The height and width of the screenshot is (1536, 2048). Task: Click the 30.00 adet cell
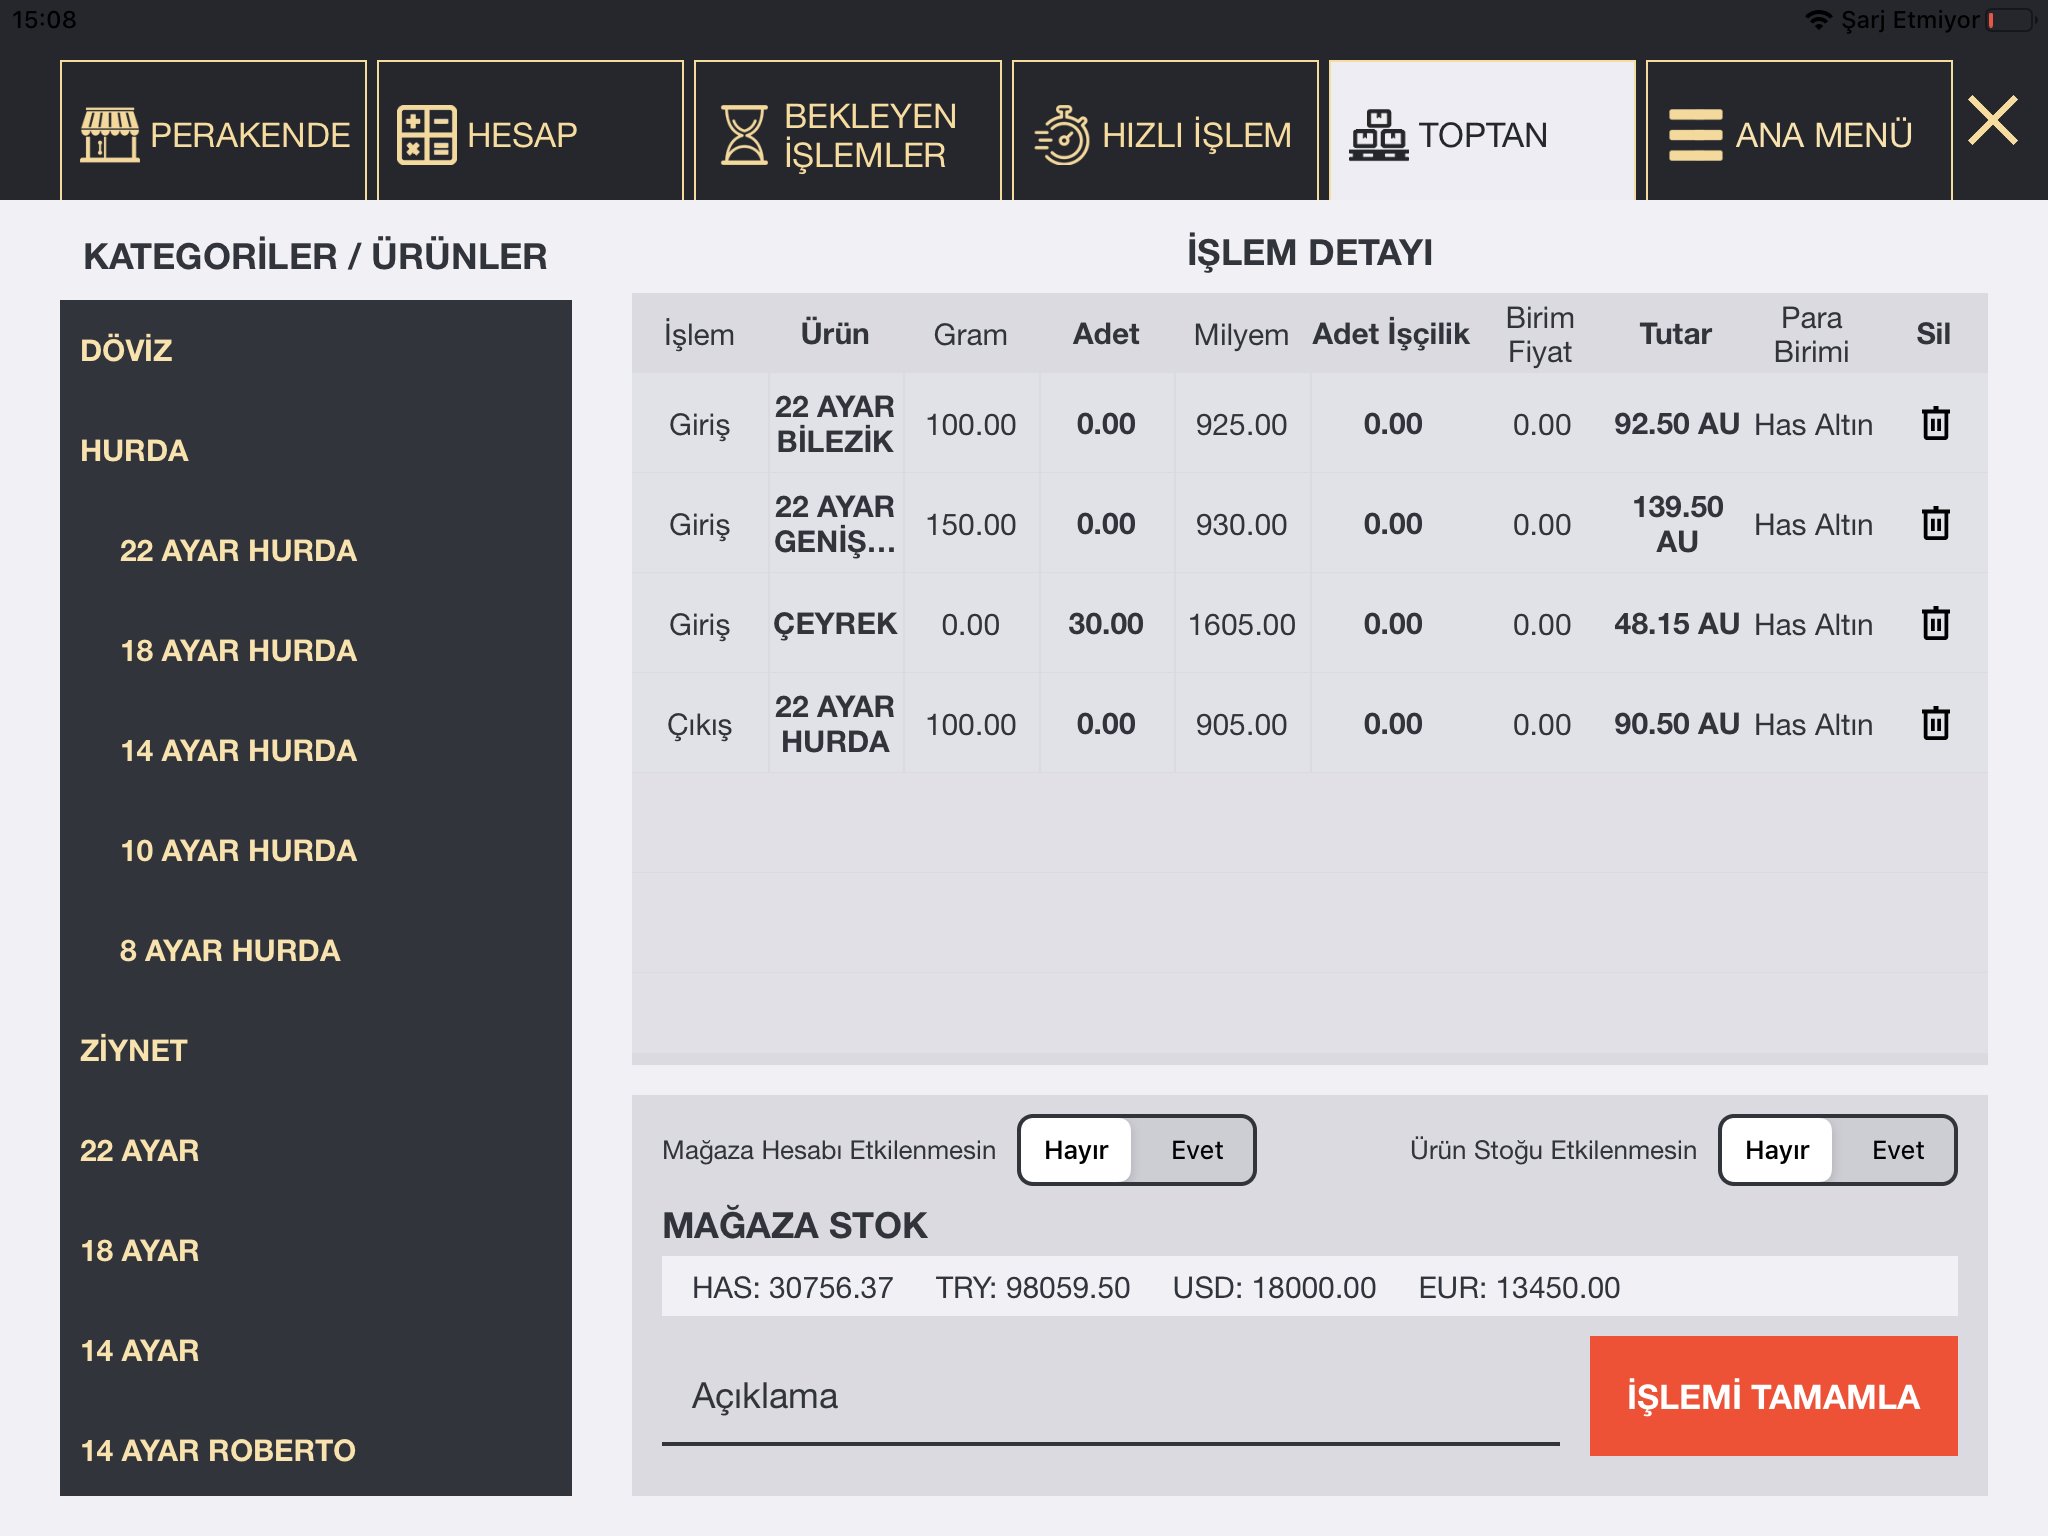[1106, 623]
